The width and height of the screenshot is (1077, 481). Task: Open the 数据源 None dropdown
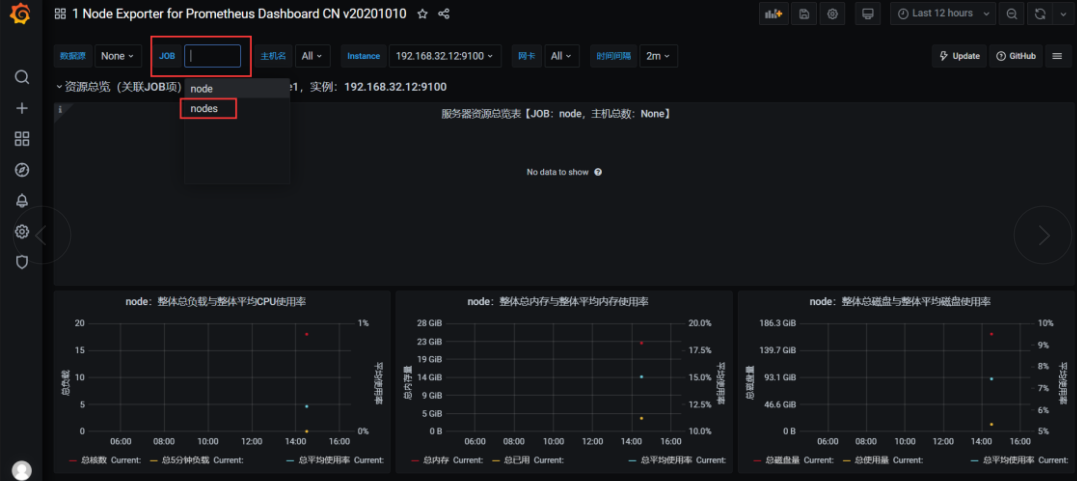[117, 56]
